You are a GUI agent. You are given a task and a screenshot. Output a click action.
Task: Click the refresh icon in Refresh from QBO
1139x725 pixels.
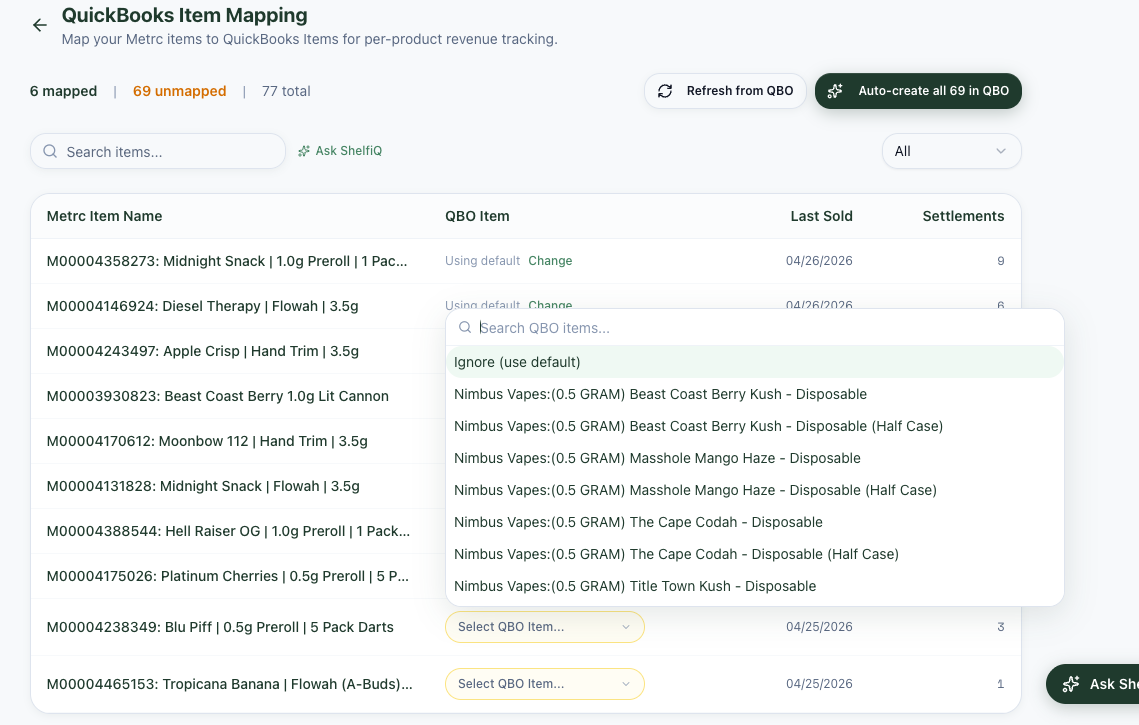(x=664, y=90)
